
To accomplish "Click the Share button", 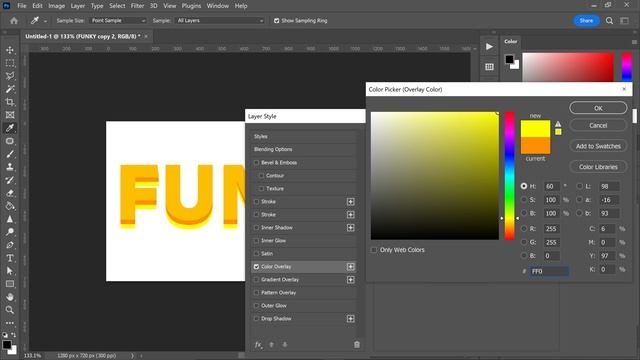I will 586,20.
